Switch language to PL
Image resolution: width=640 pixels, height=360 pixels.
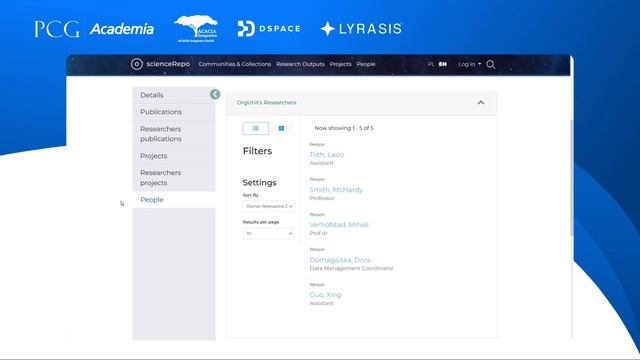point(431,64)
